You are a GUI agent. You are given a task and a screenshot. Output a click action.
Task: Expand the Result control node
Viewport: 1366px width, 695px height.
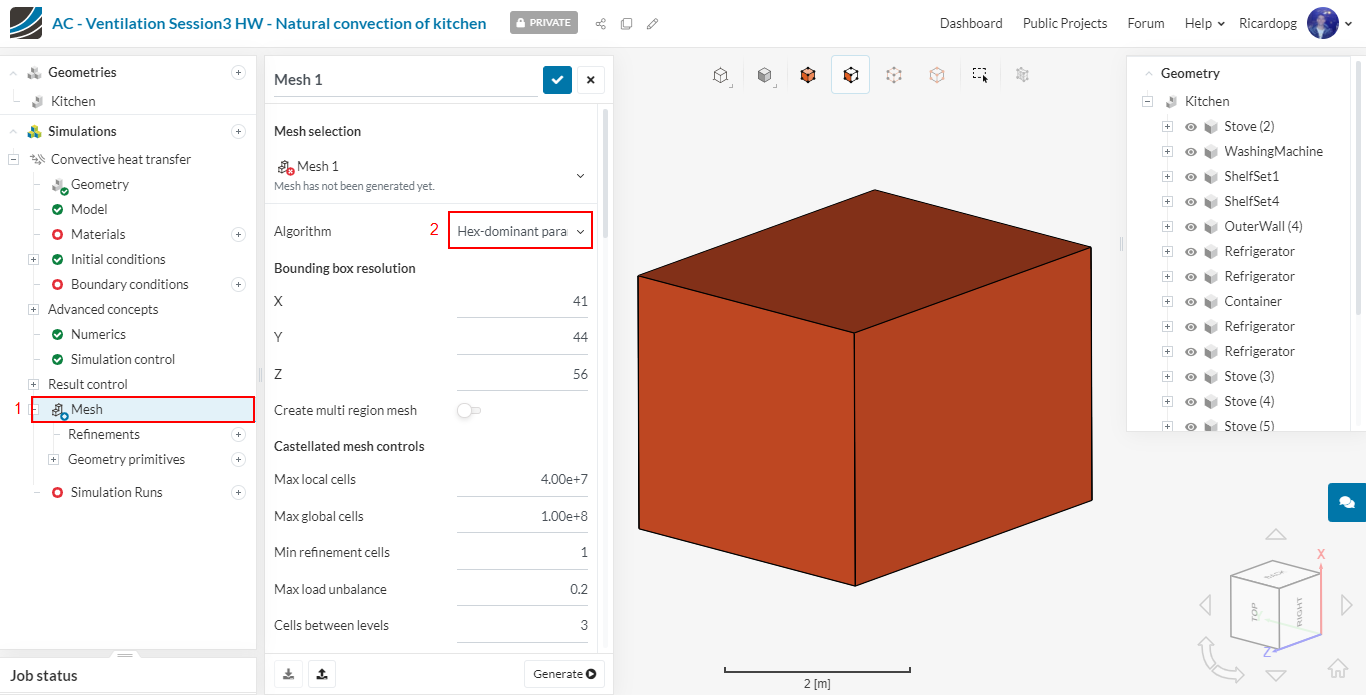click(x=33, y=384)
